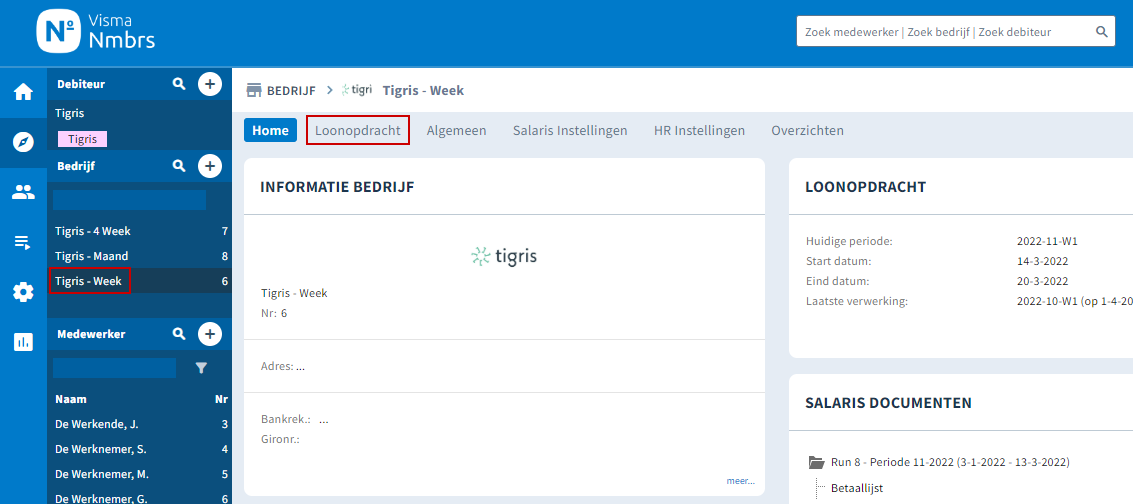Image resolution: width=1133 pixels, height=504 pixels.
Task: Click the meer... link
Action: [x=741, y=481]
